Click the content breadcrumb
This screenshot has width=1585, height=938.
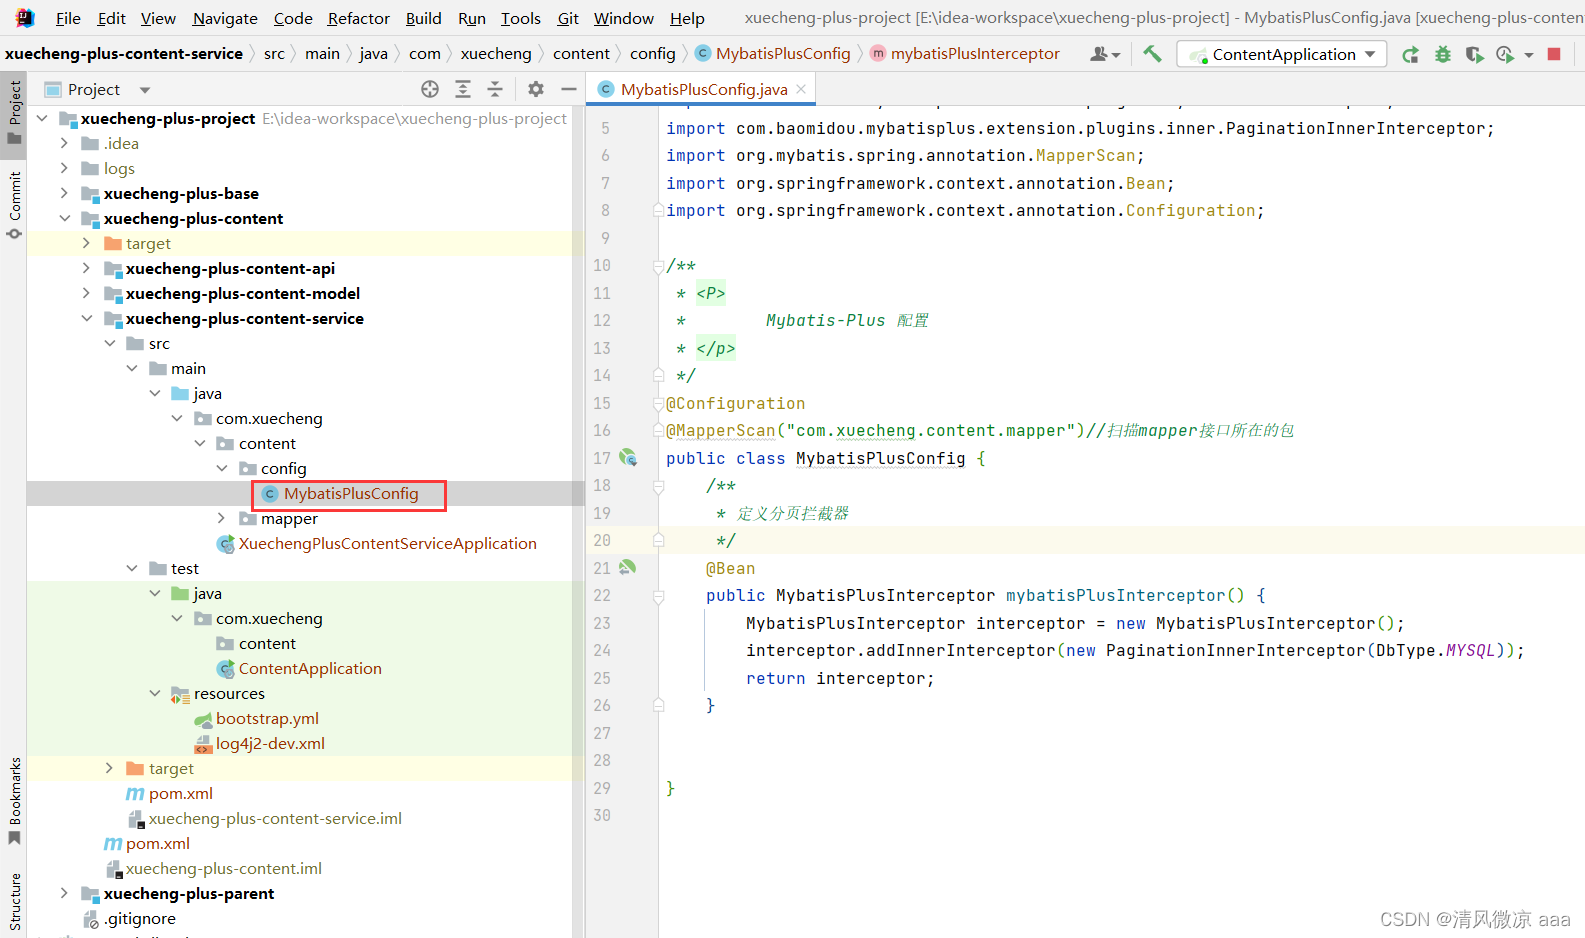pos(581,53)
